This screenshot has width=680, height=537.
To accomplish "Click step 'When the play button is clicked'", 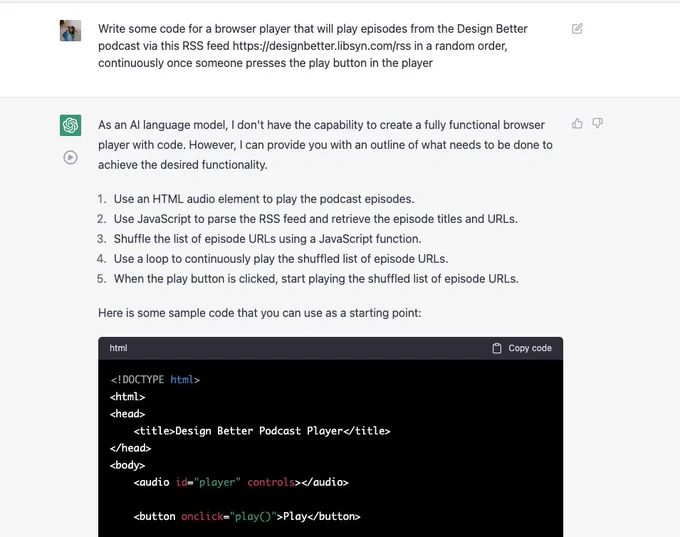I will pyautogui.click(x=316, y=278).
